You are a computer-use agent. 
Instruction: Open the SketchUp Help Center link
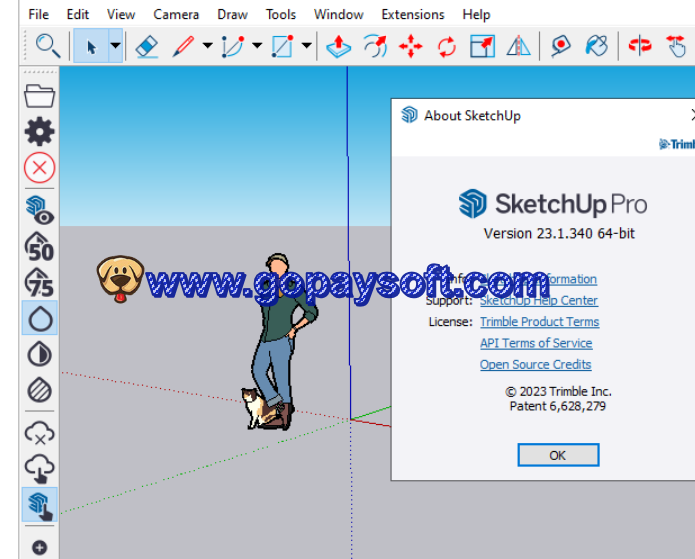tap(539, 301)
